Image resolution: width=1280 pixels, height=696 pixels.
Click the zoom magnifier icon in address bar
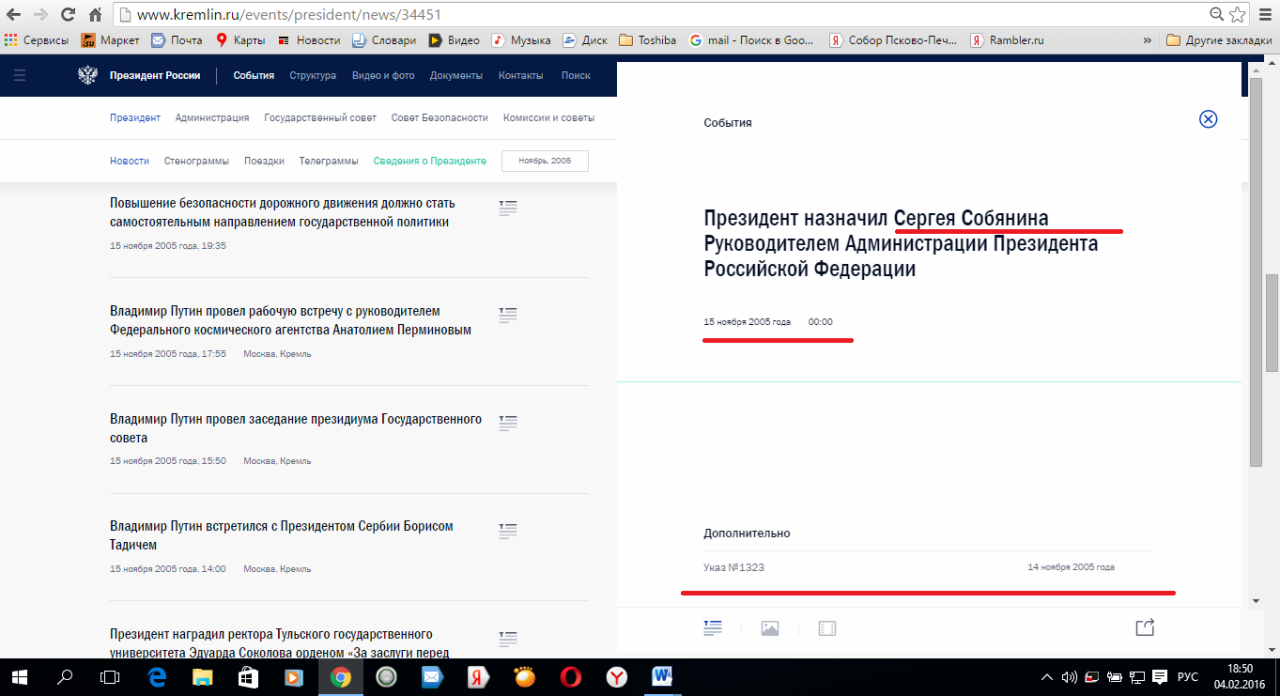coord(1217,14)
